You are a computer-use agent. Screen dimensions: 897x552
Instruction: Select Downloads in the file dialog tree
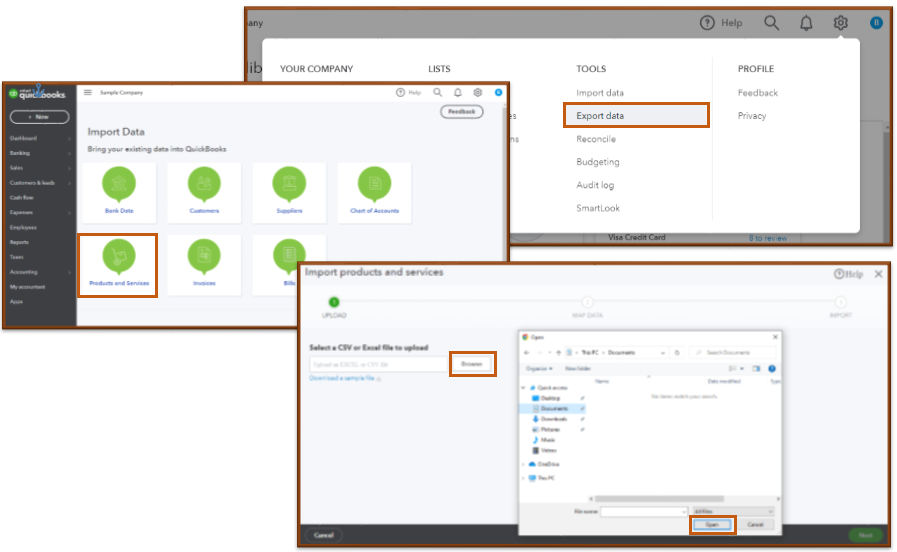553,419
